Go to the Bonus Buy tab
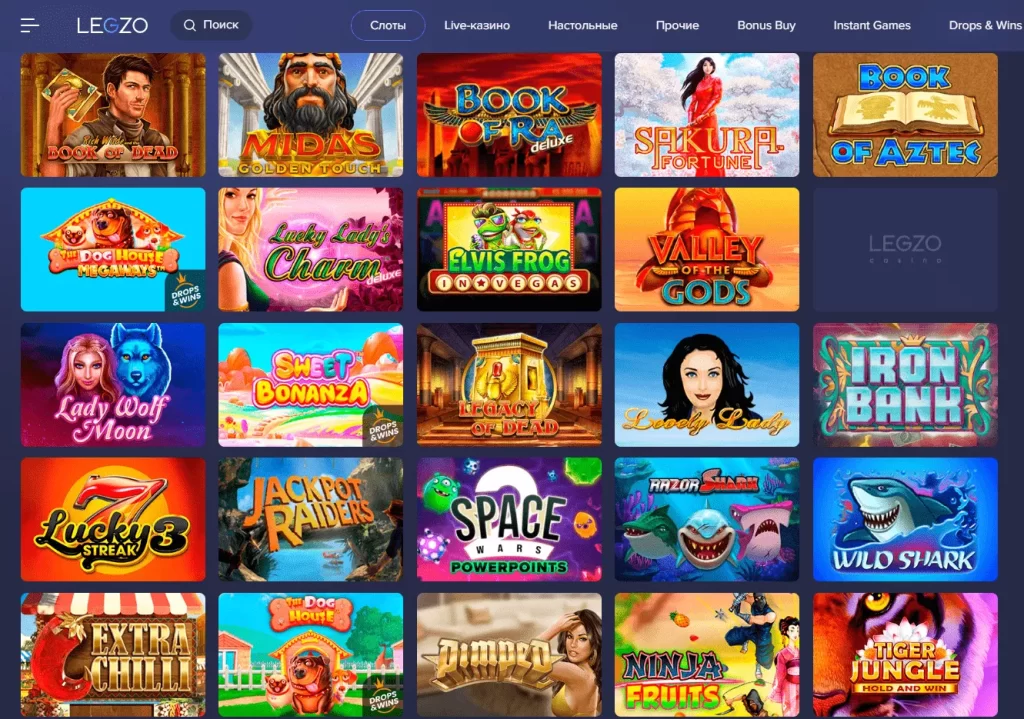 [x=766, y=25]
